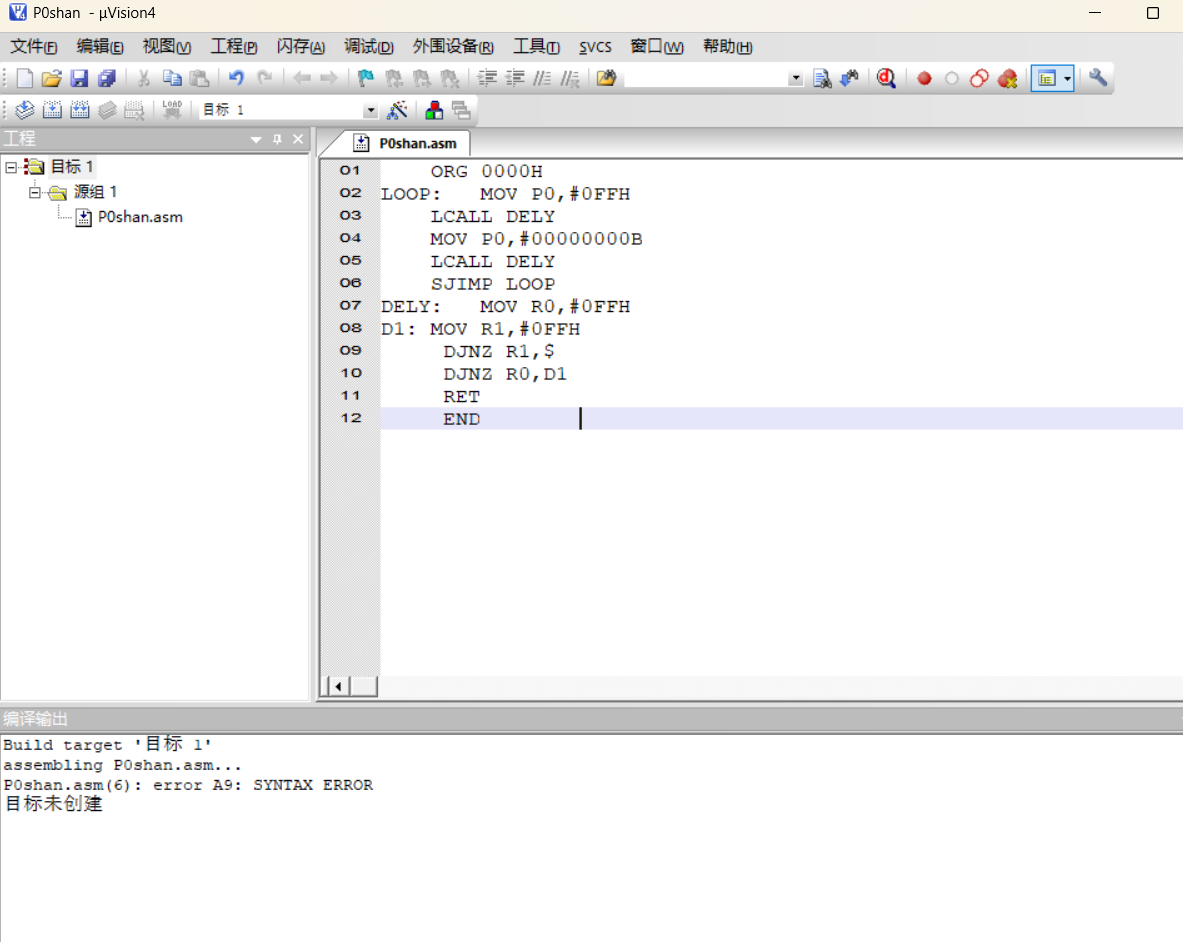1183x942 pixels.
Task: Open Configuration with the wrench icon
Action: pos(1098,78)
